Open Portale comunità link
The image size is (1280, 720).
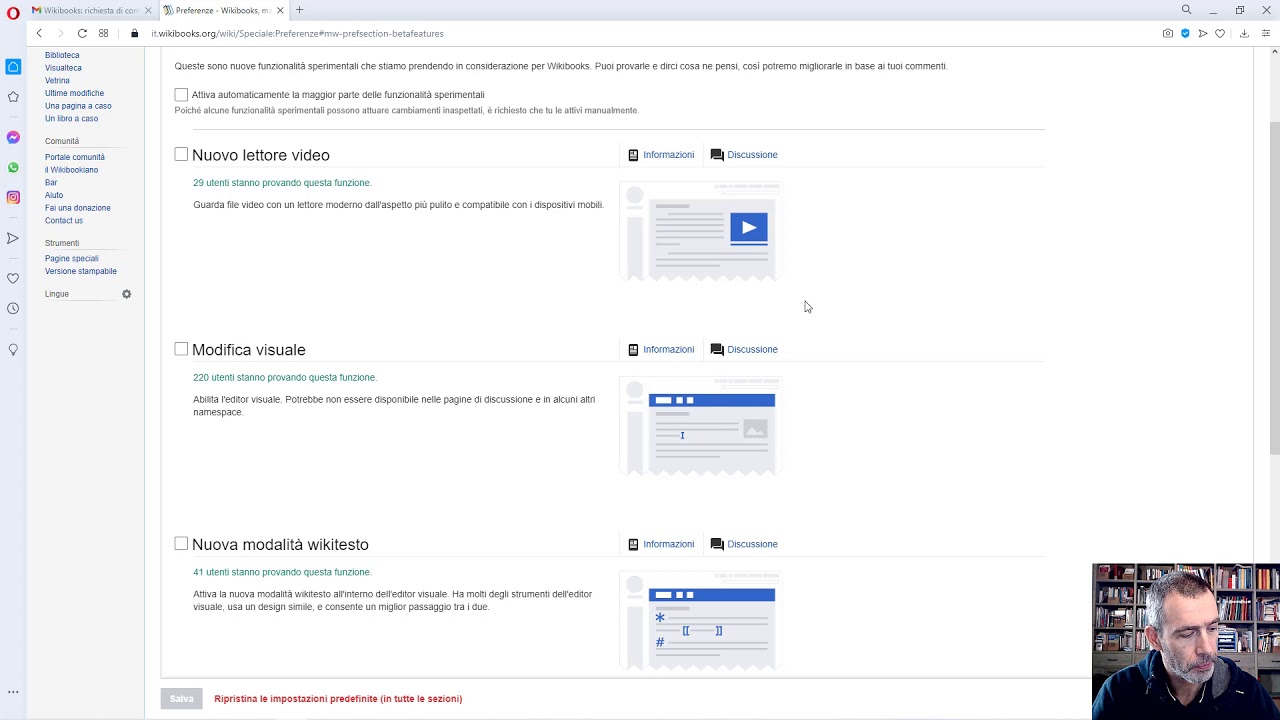click(74, 157)
